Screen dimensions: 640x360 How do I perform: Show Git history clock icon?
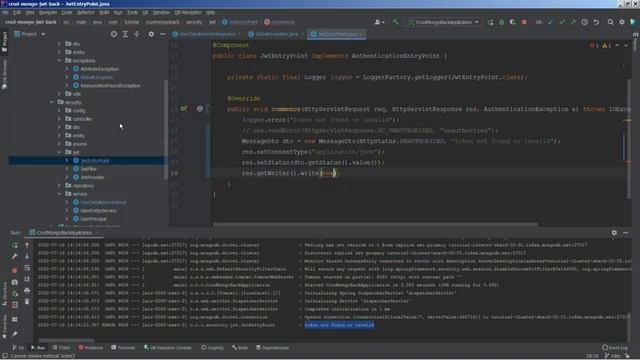(x=584, y=22)
